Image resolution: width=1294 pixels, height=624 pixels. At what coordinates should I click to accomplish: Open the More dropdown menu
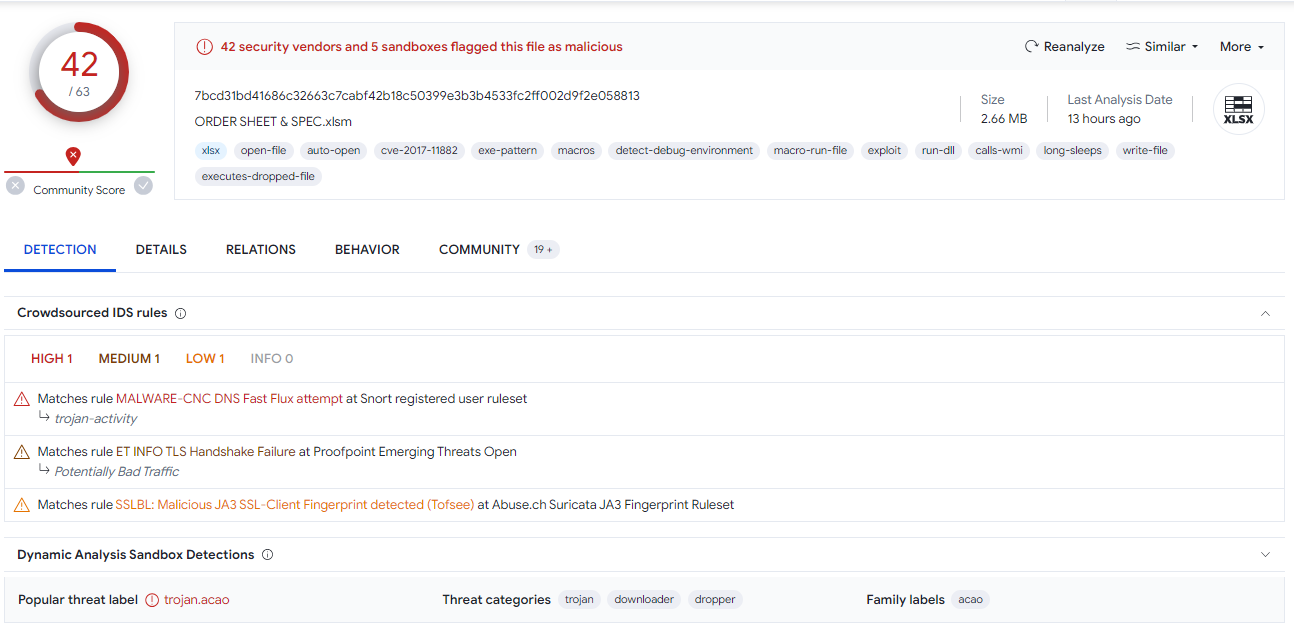(x=1242, y=47)
